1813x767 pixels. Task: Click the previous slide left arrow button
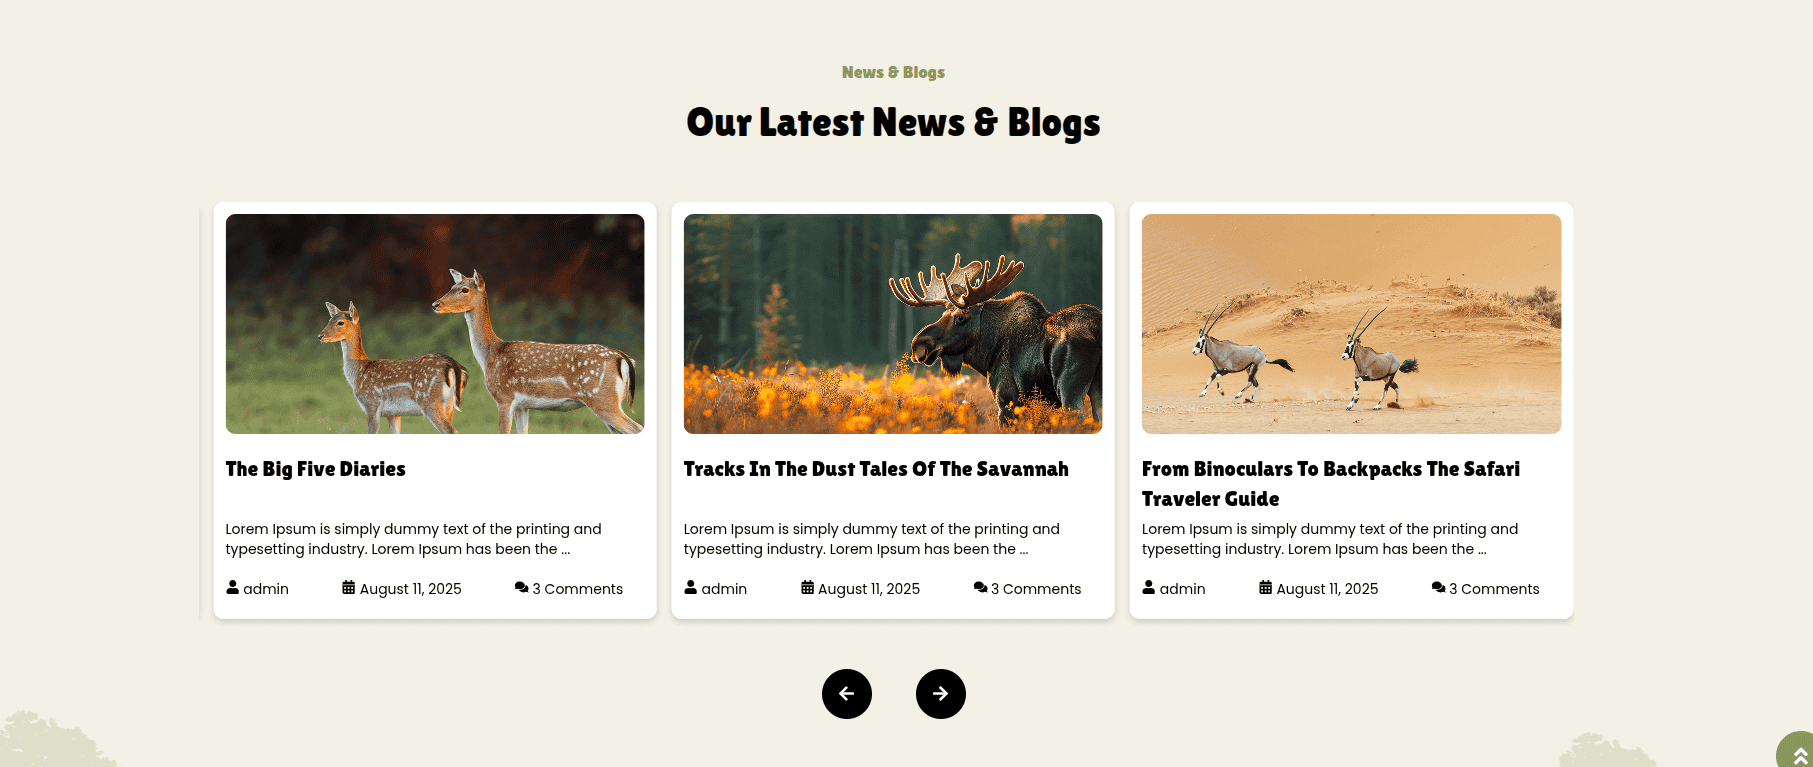pyautogui.click(x=846, y=693)
